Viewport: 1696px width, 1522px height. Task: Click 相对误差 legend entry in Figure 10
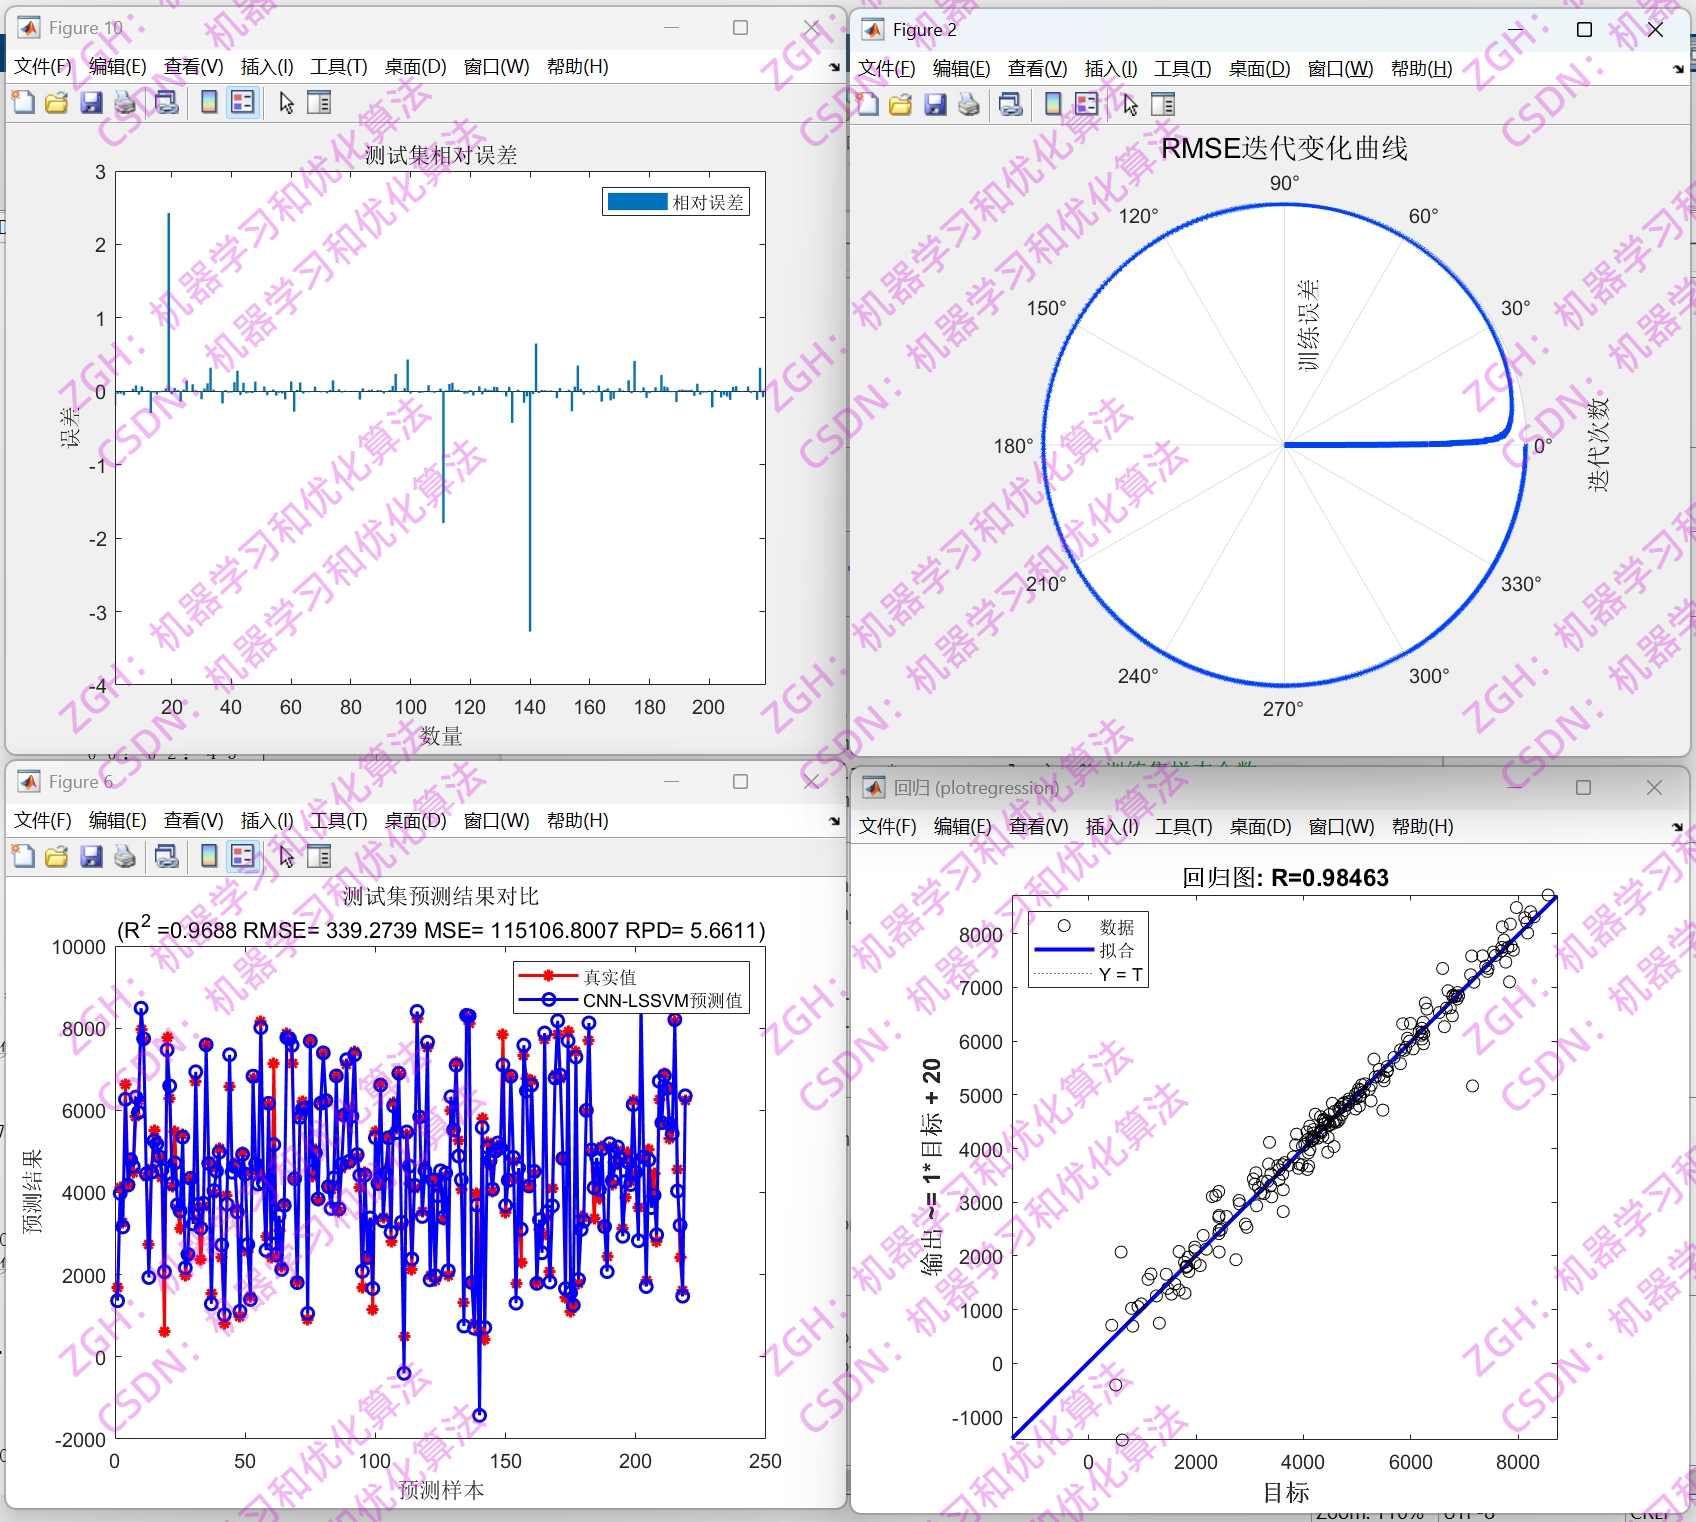point(708,202)
